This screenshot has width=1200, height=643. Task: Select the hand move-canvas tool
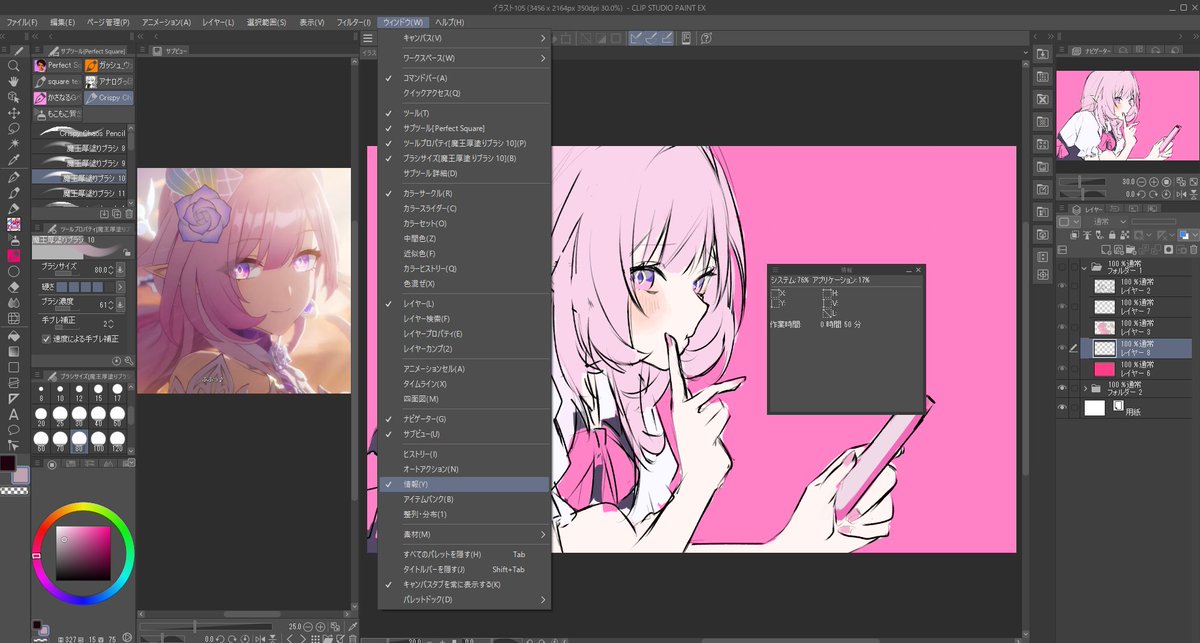pyautogui.click(x=14, y=82)
